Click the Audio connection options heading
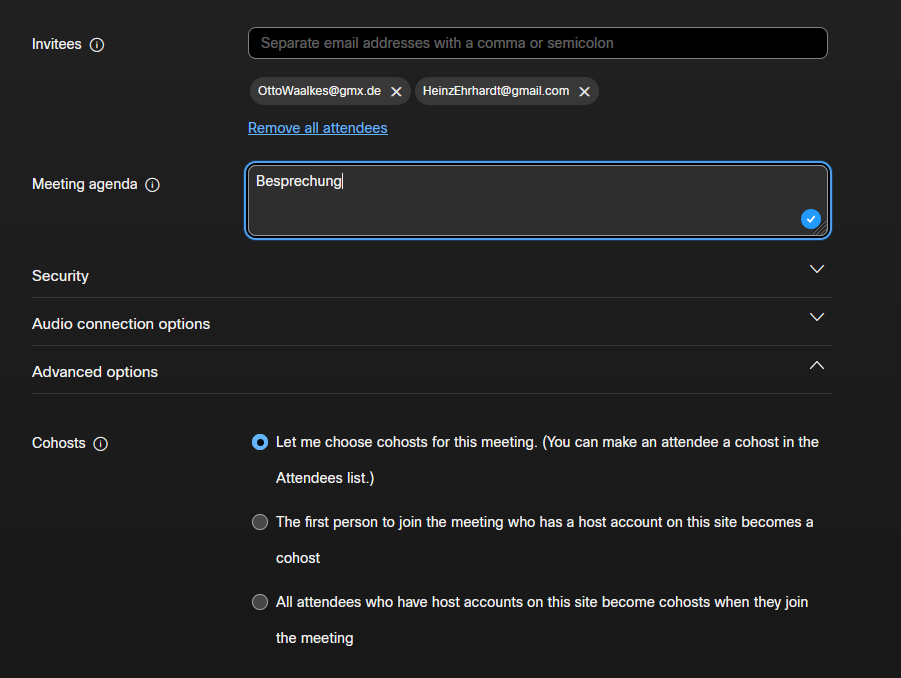The height and width of the screenshot is (678, 901). [121, 324]
